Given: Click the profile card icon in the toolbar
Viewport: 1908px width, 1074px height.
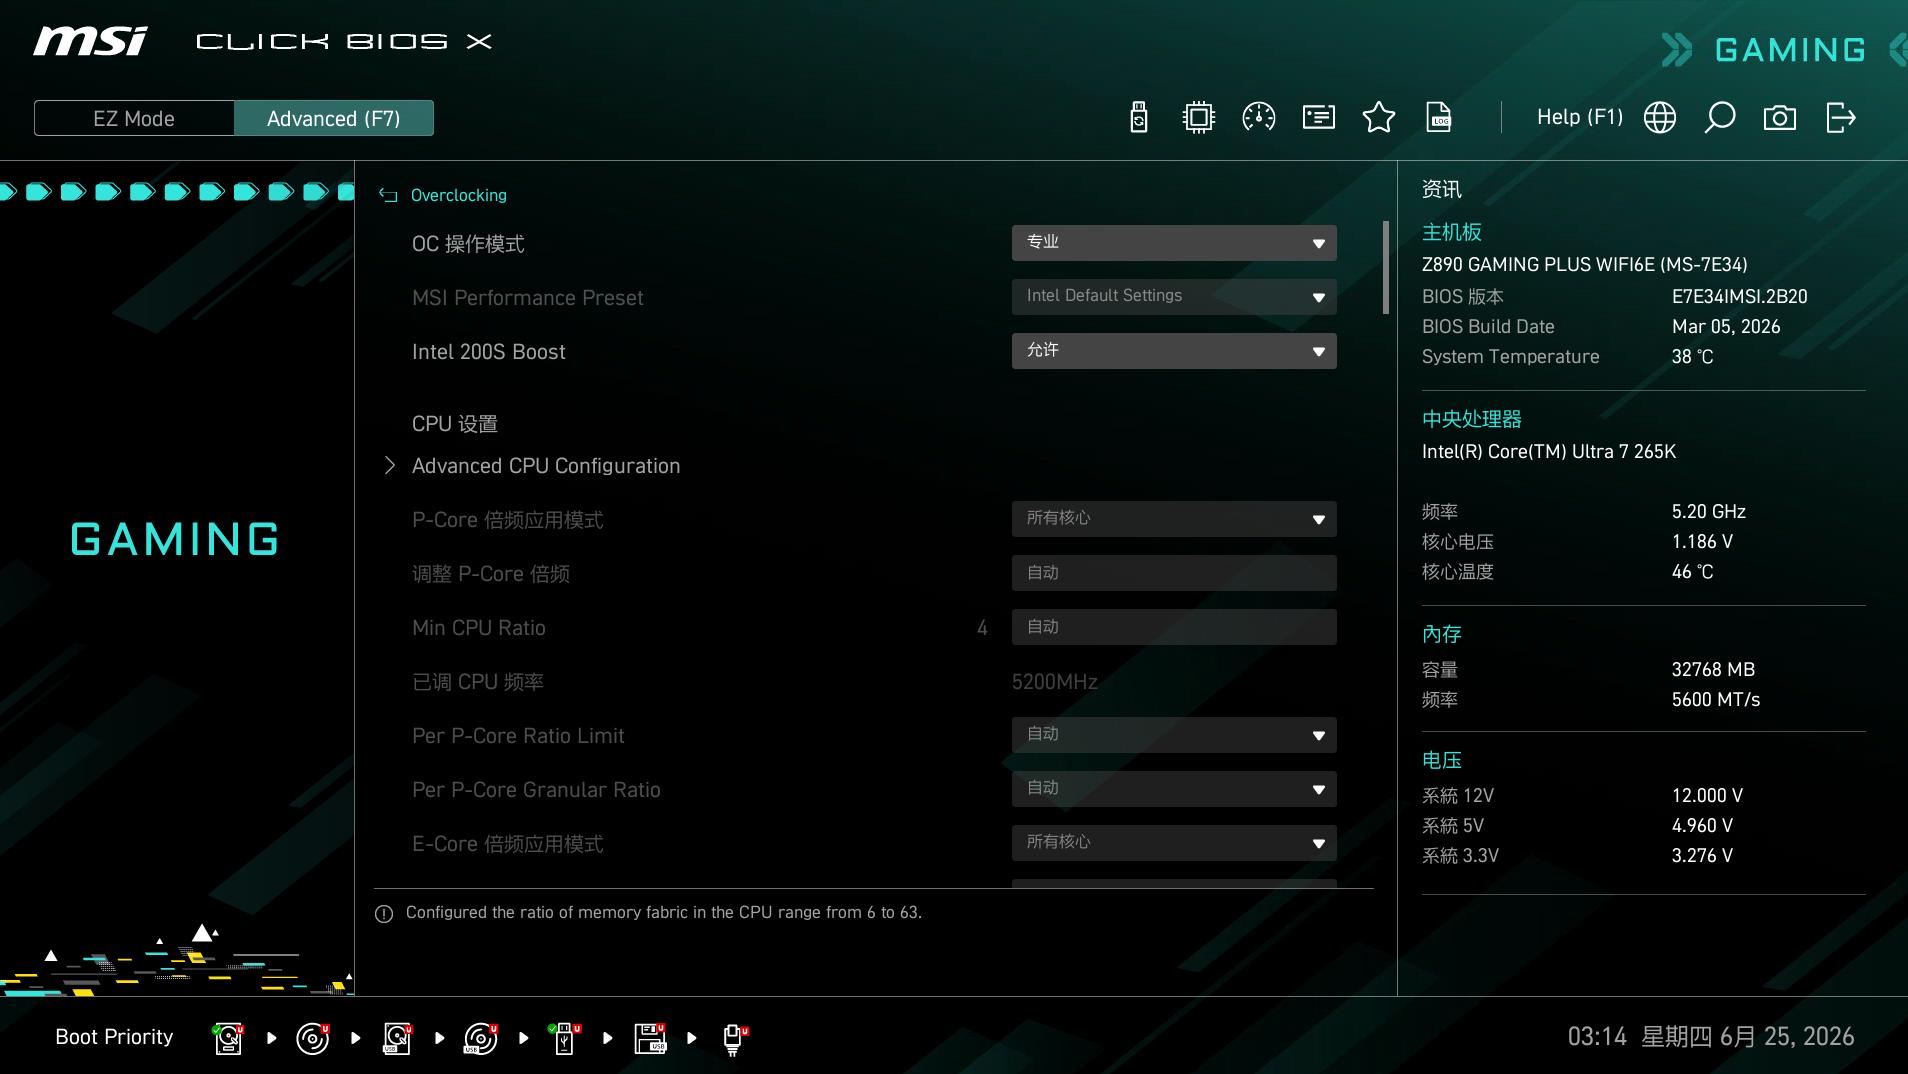Looking at the screenshot, I should [x=1318, y=118].
